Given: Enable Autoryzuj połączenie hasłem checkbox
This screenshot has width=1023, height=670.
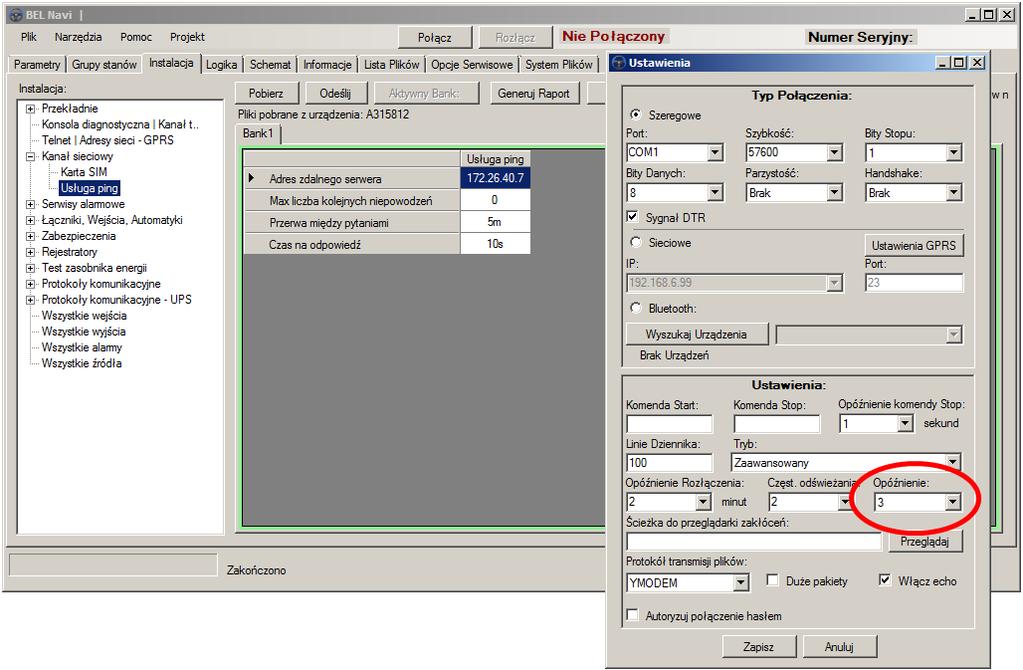Looking at the screenshot, I should (632, 615).
